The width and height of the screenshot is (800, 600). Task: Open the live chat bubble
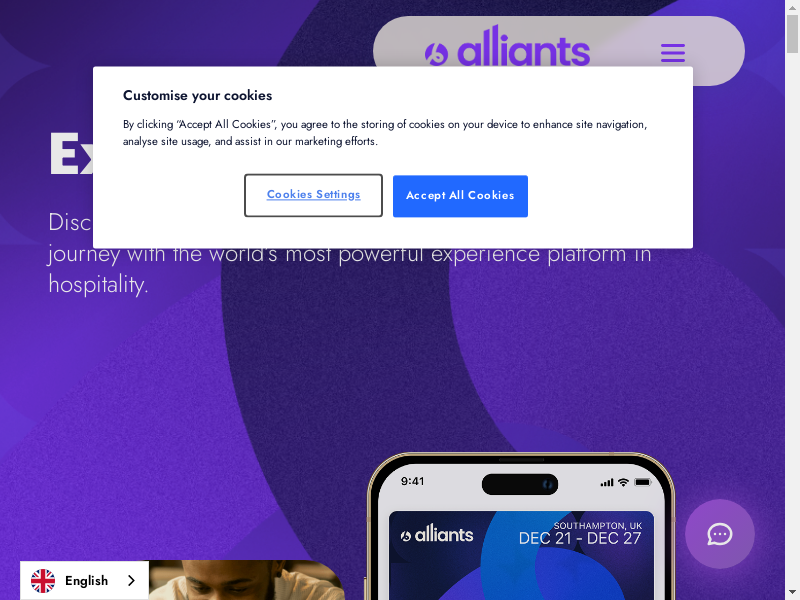719,534
